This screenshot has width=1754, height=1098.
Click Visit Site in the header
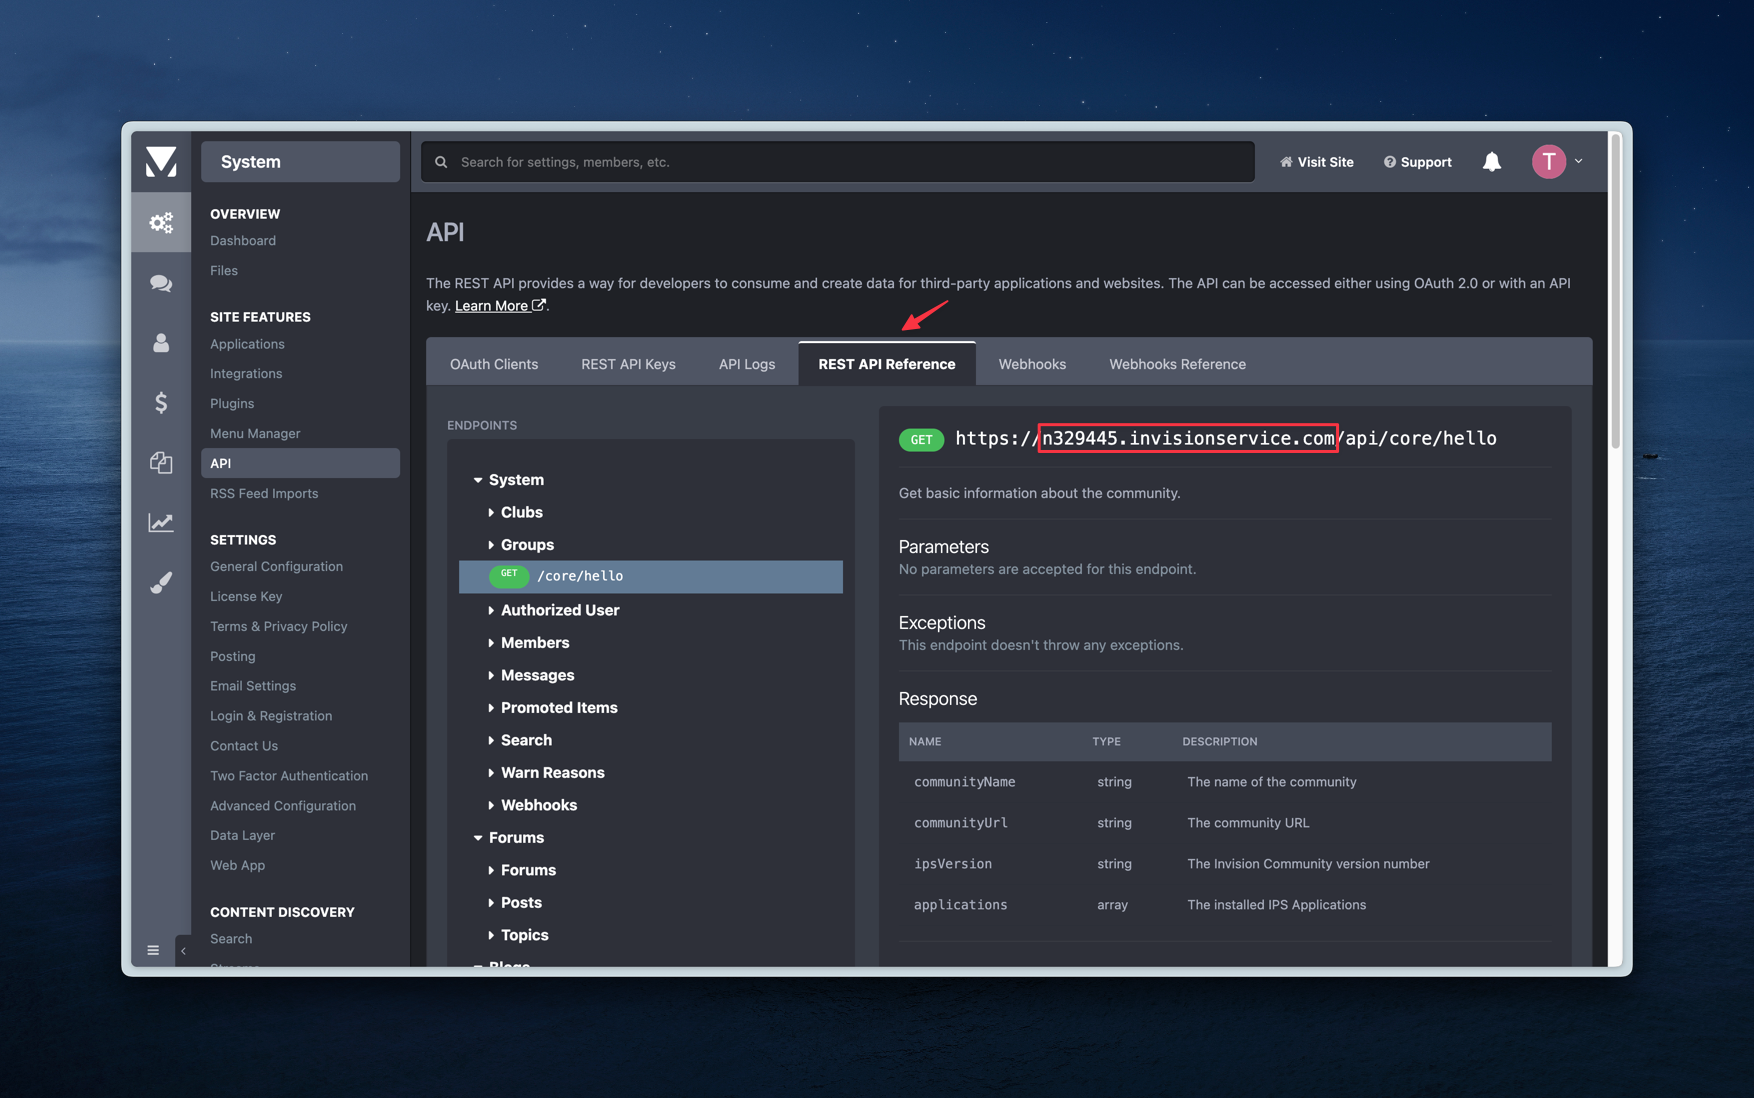(x=1324, y=161)
